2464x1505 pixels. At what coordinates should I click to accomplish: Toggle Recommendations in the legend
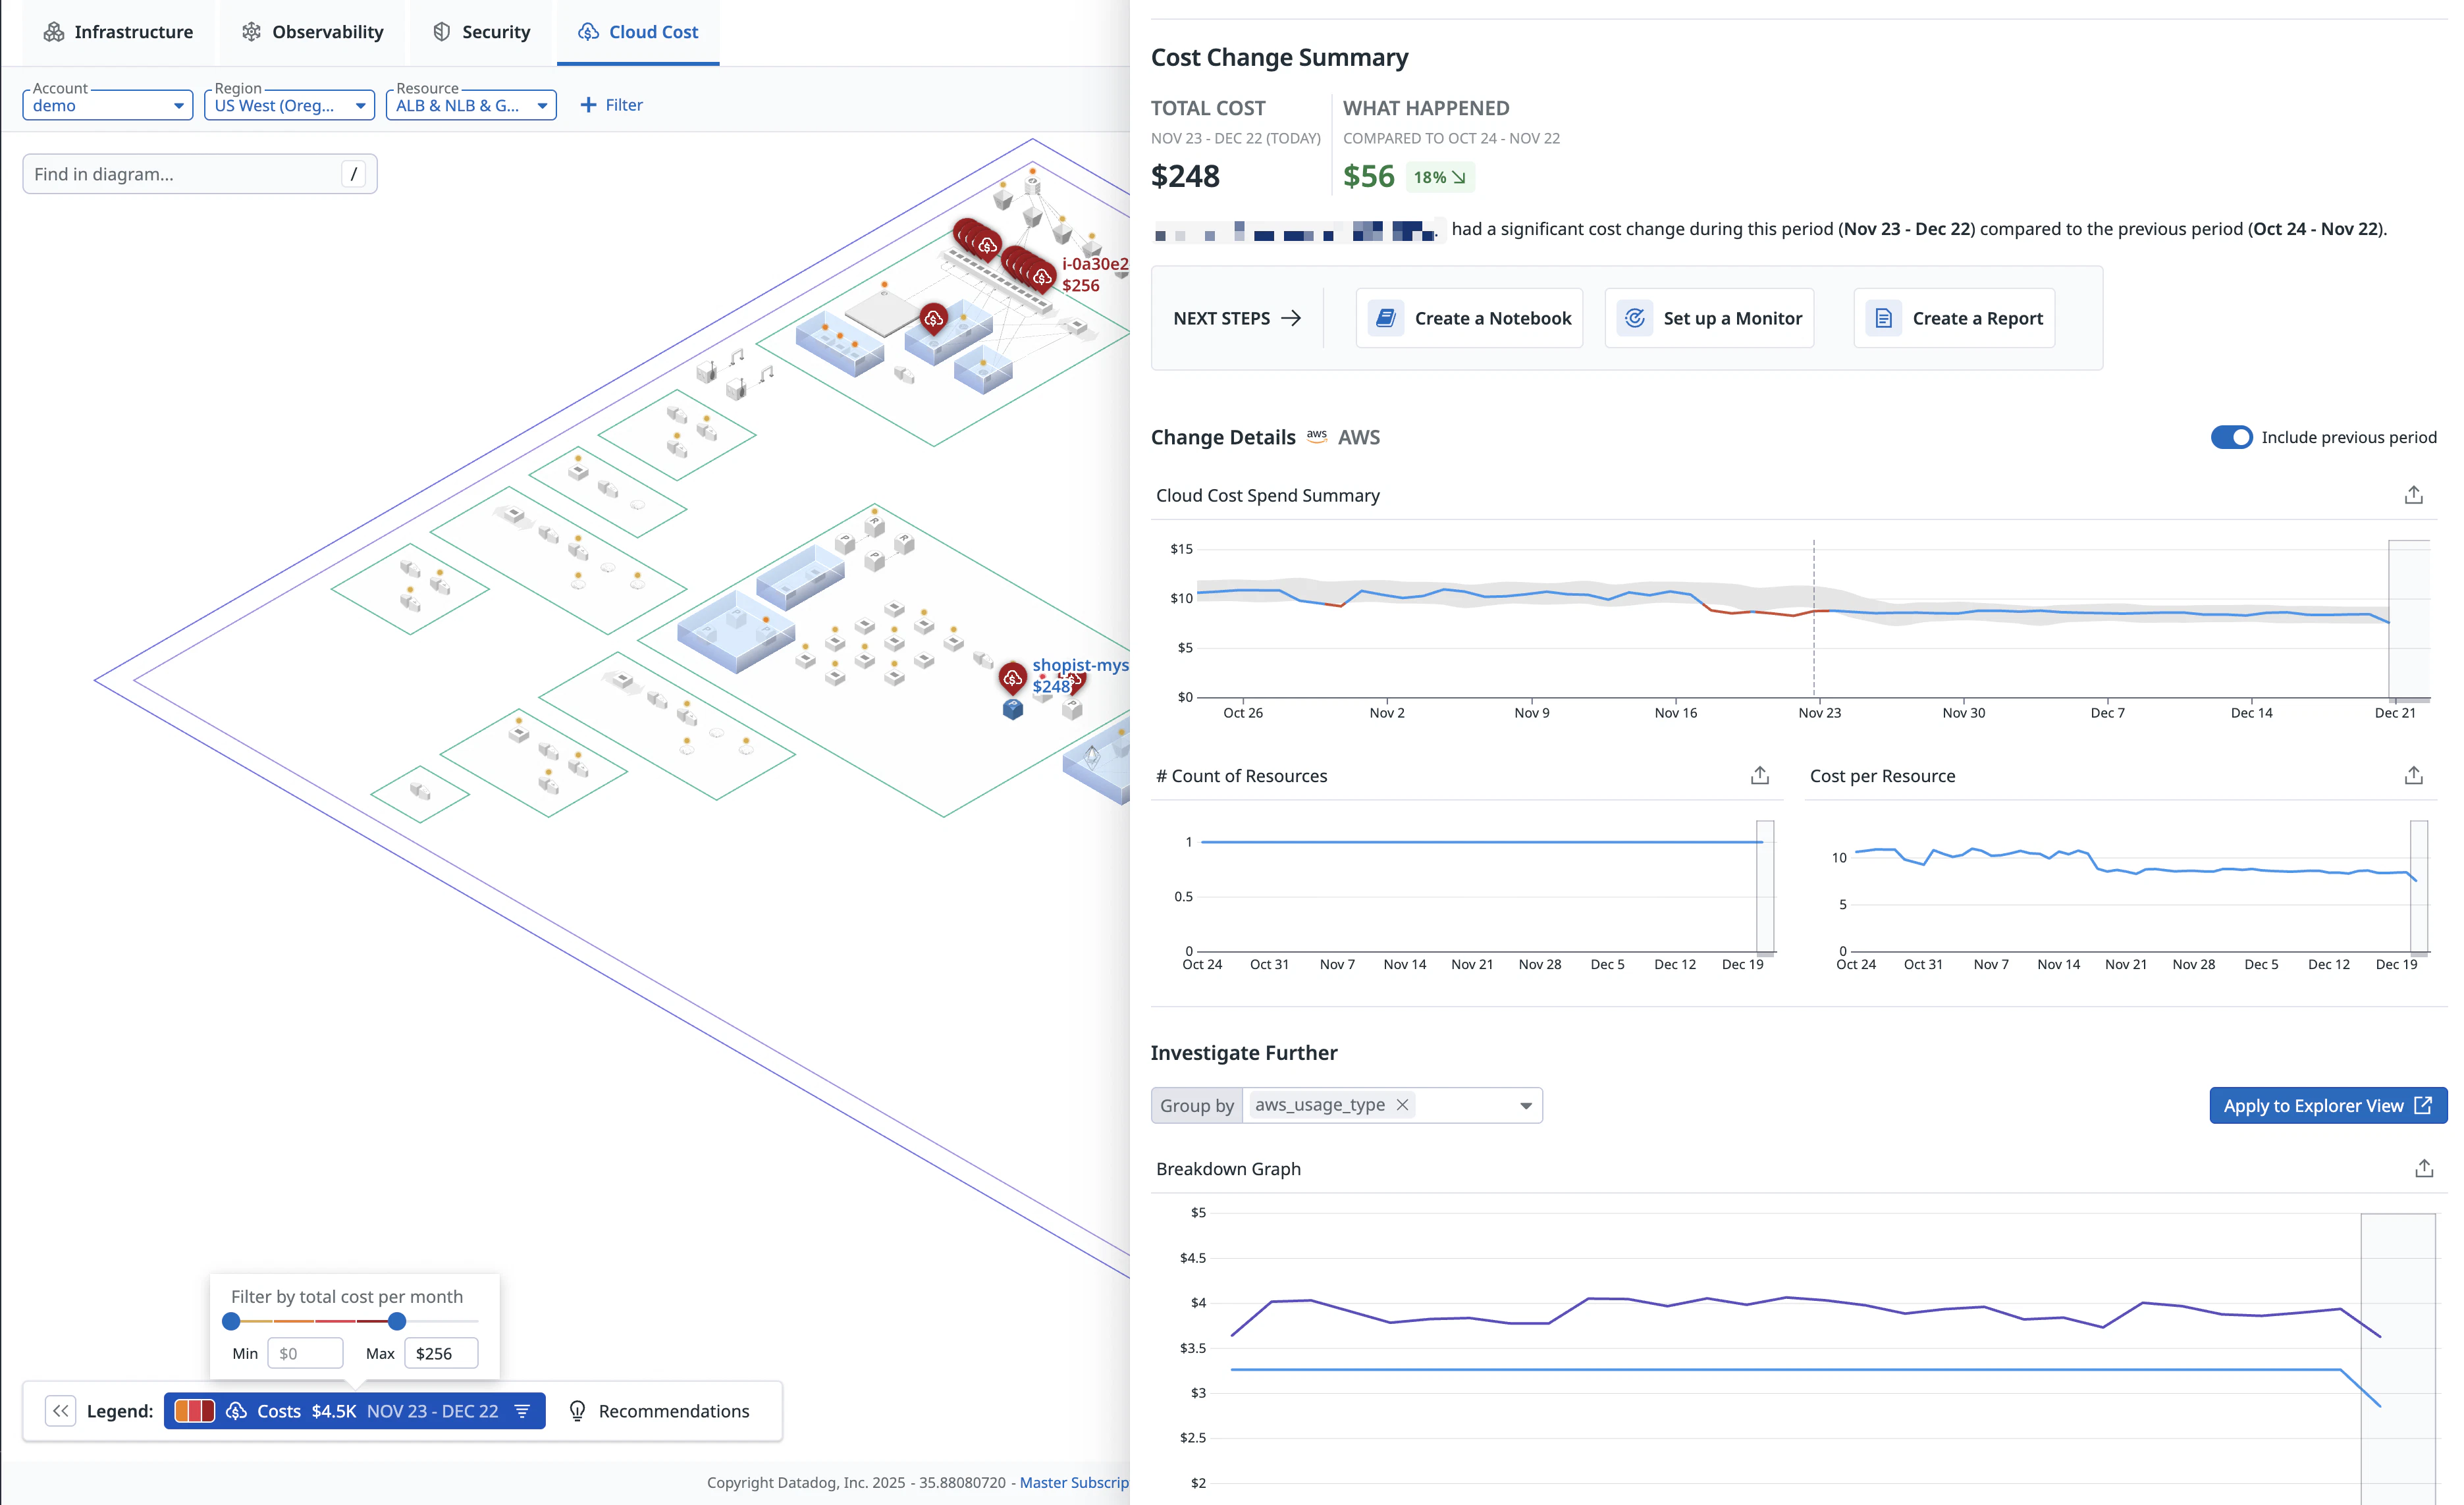(660, 1411)
